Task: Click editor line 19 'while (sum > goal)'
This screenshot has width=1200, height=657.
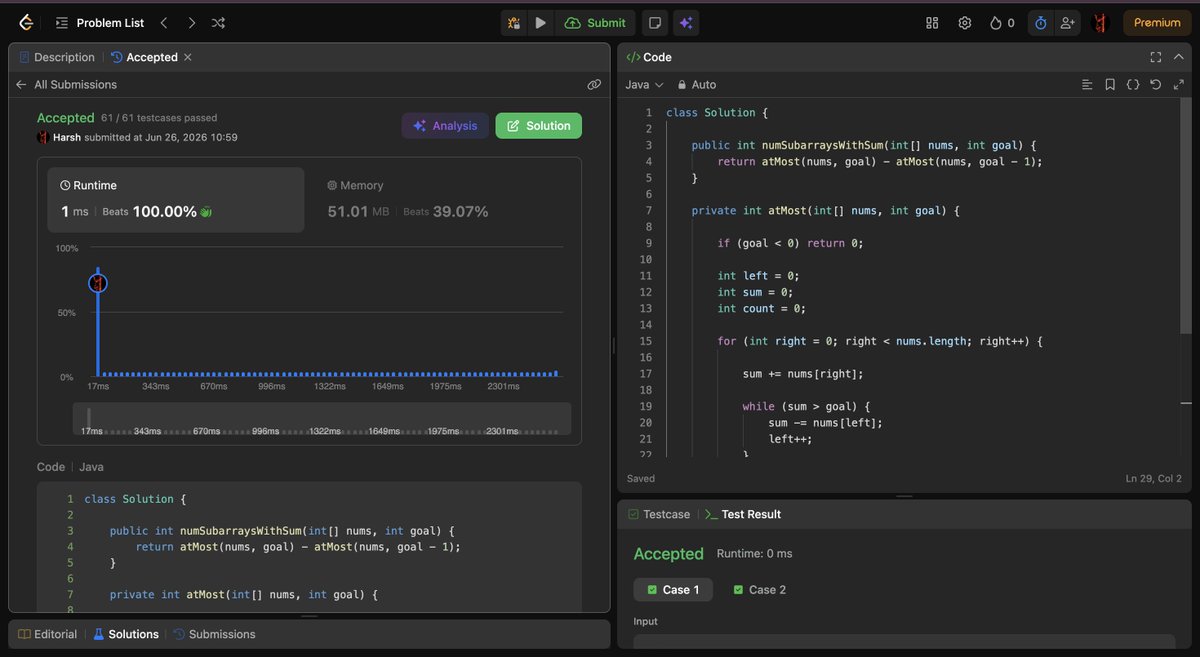Action: [808, 406]
